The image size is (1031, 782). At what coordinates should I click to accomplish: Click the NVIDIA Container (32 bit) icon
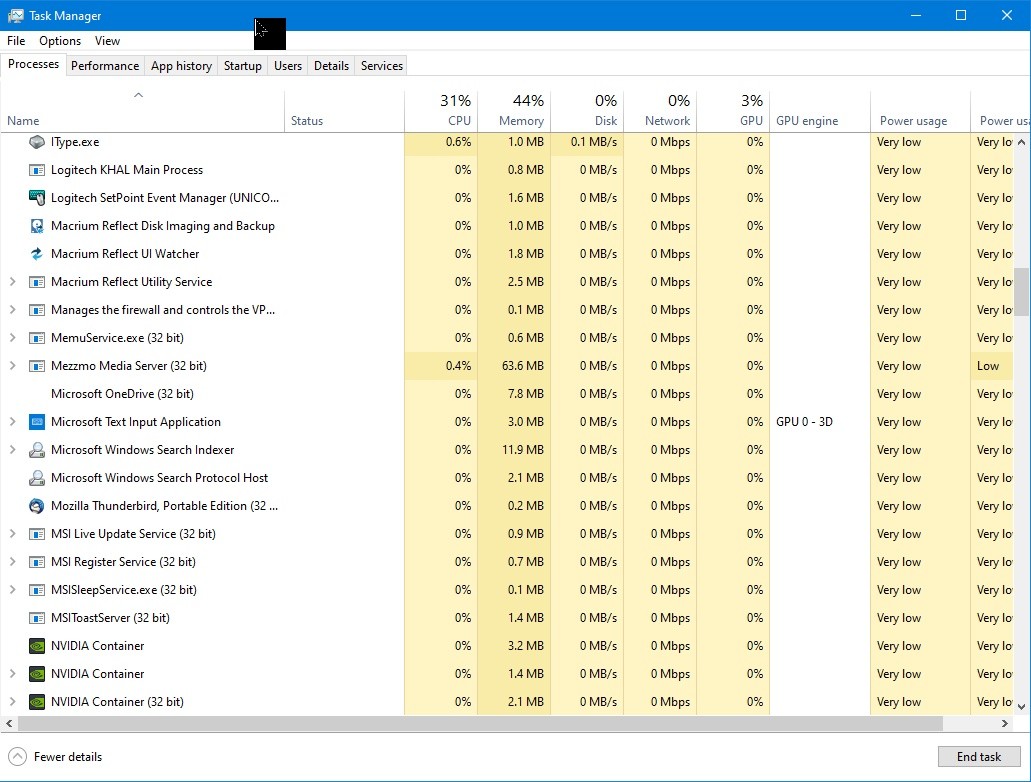coord(37,702)
